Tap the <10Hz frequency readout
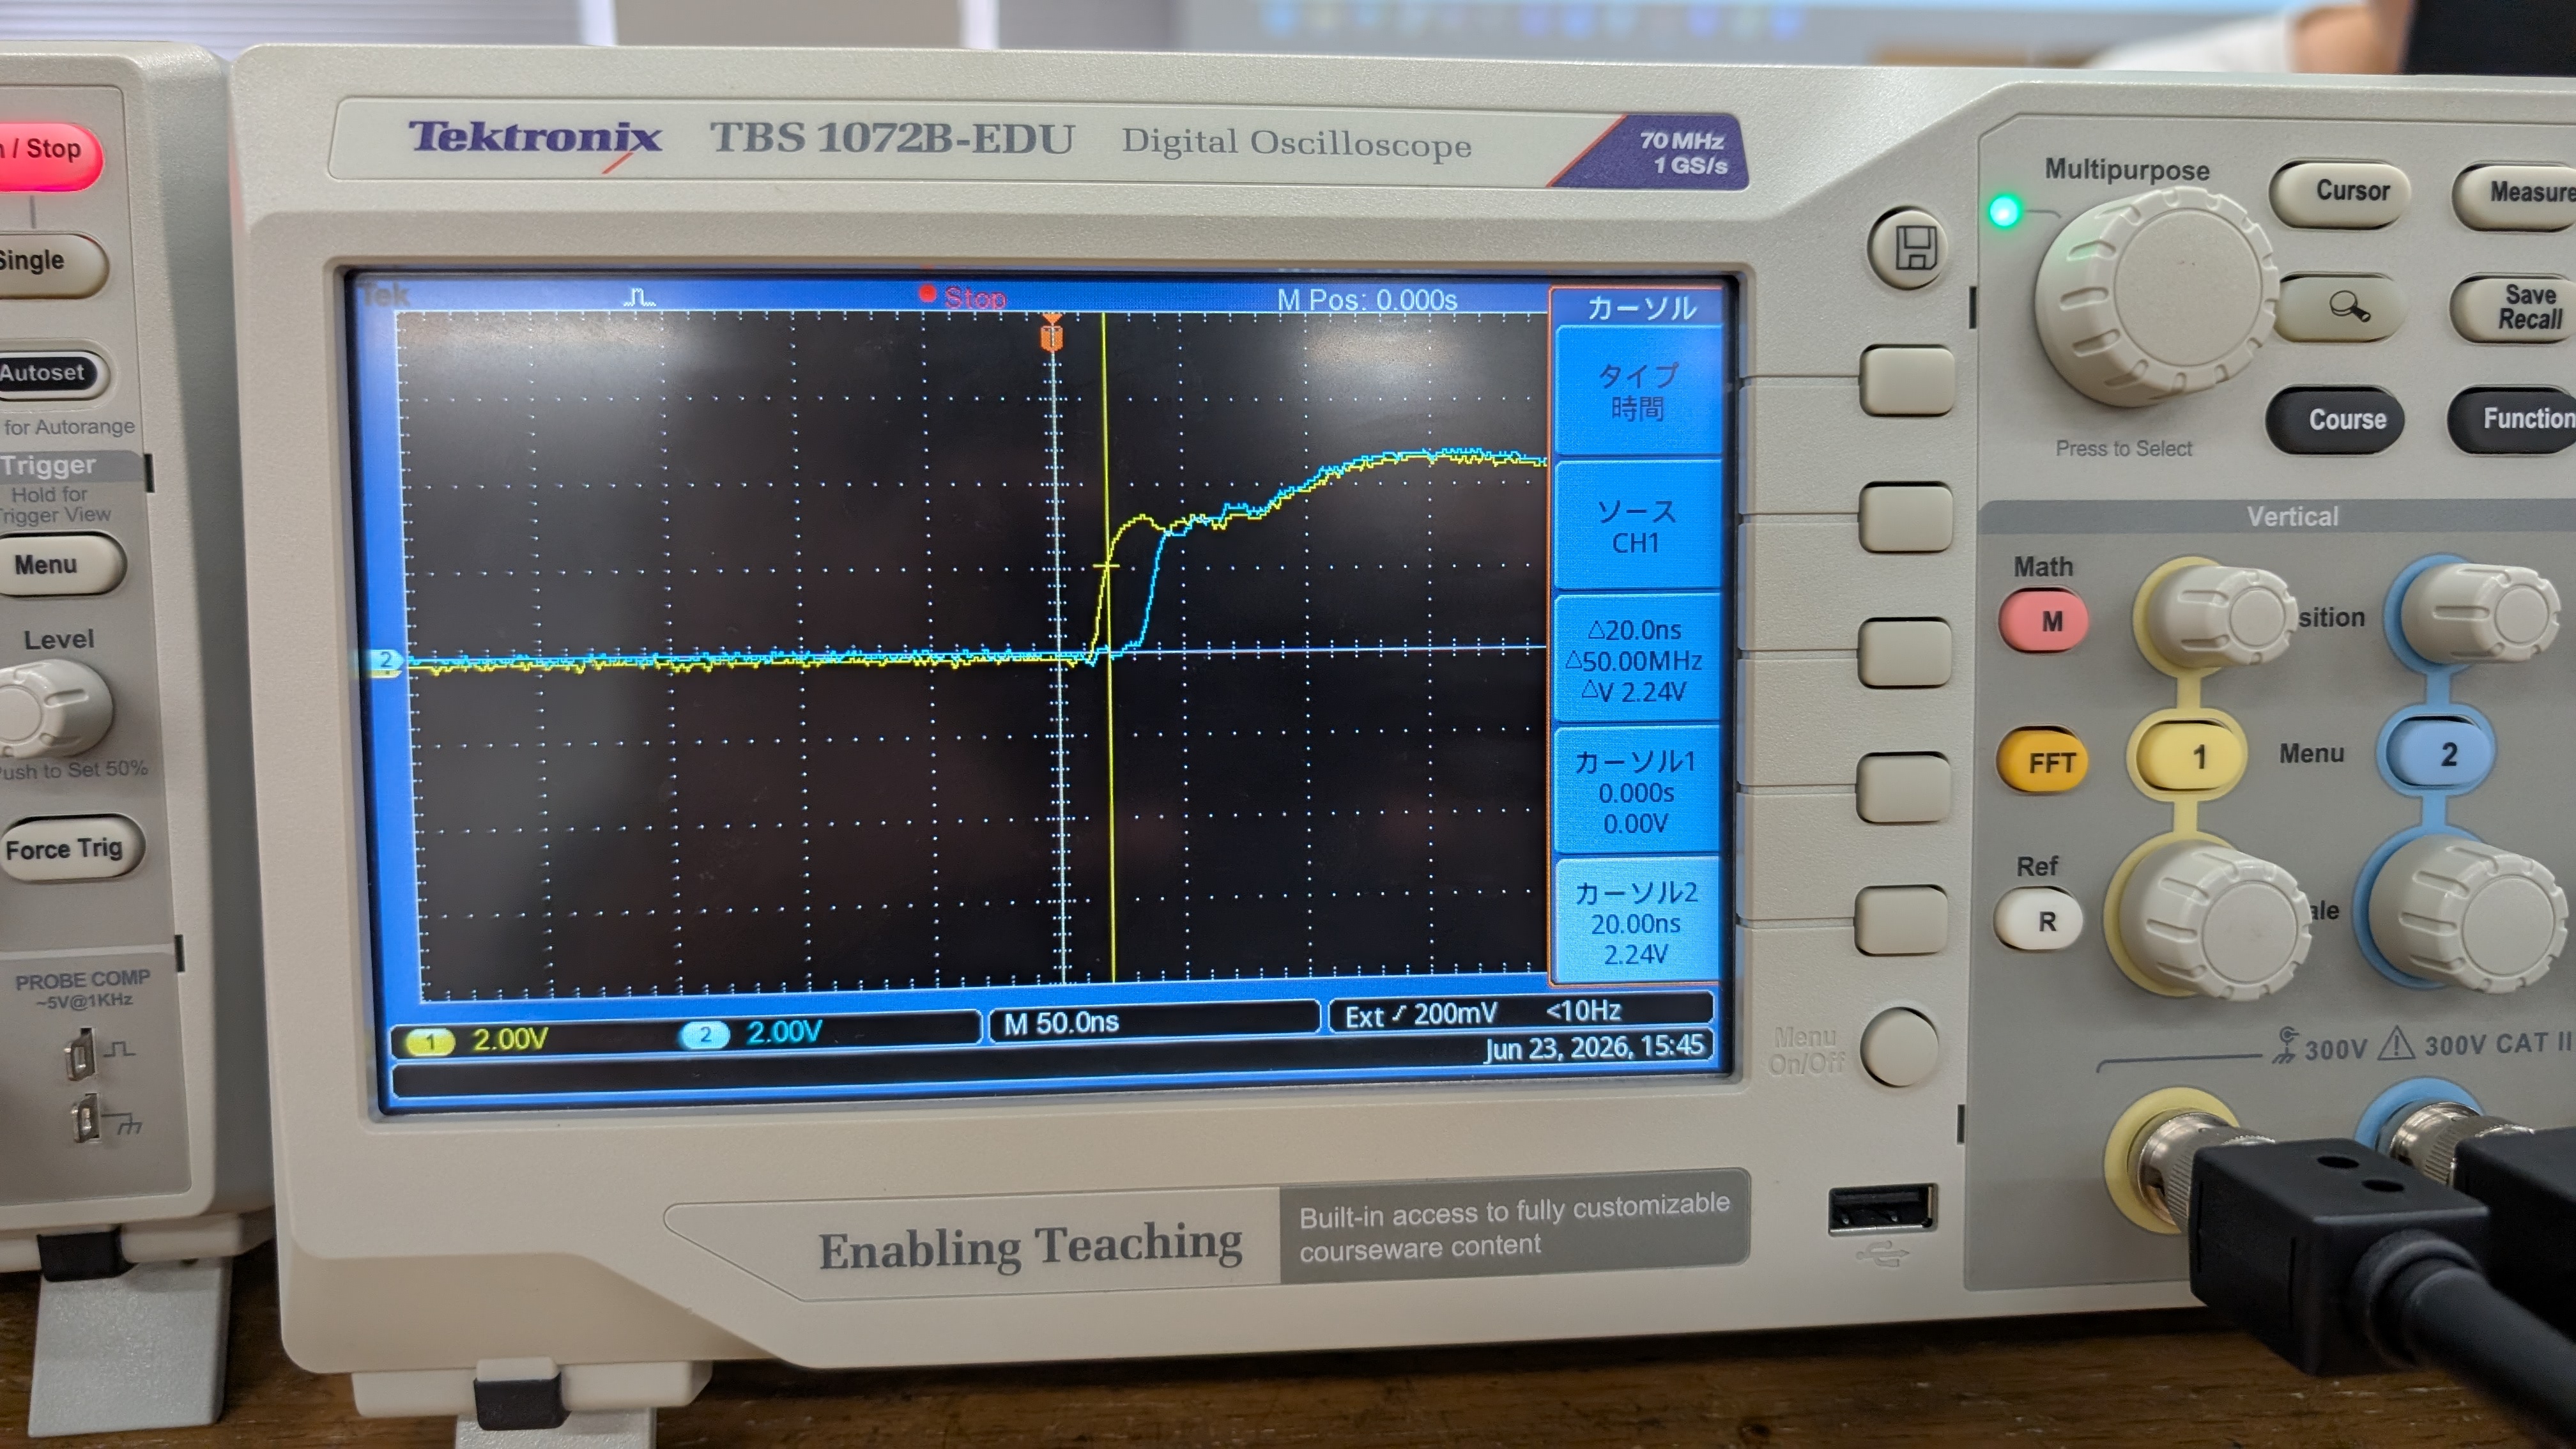The width and height of the screenshot is (2576, 1449). click(1583, 1011)
